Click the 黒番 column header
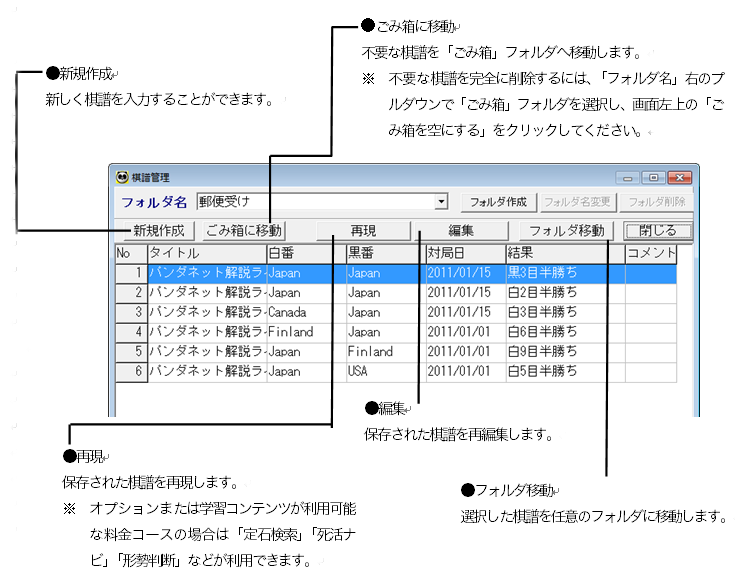This screenshot has height=572, width=735. click(x=384, y=253)
